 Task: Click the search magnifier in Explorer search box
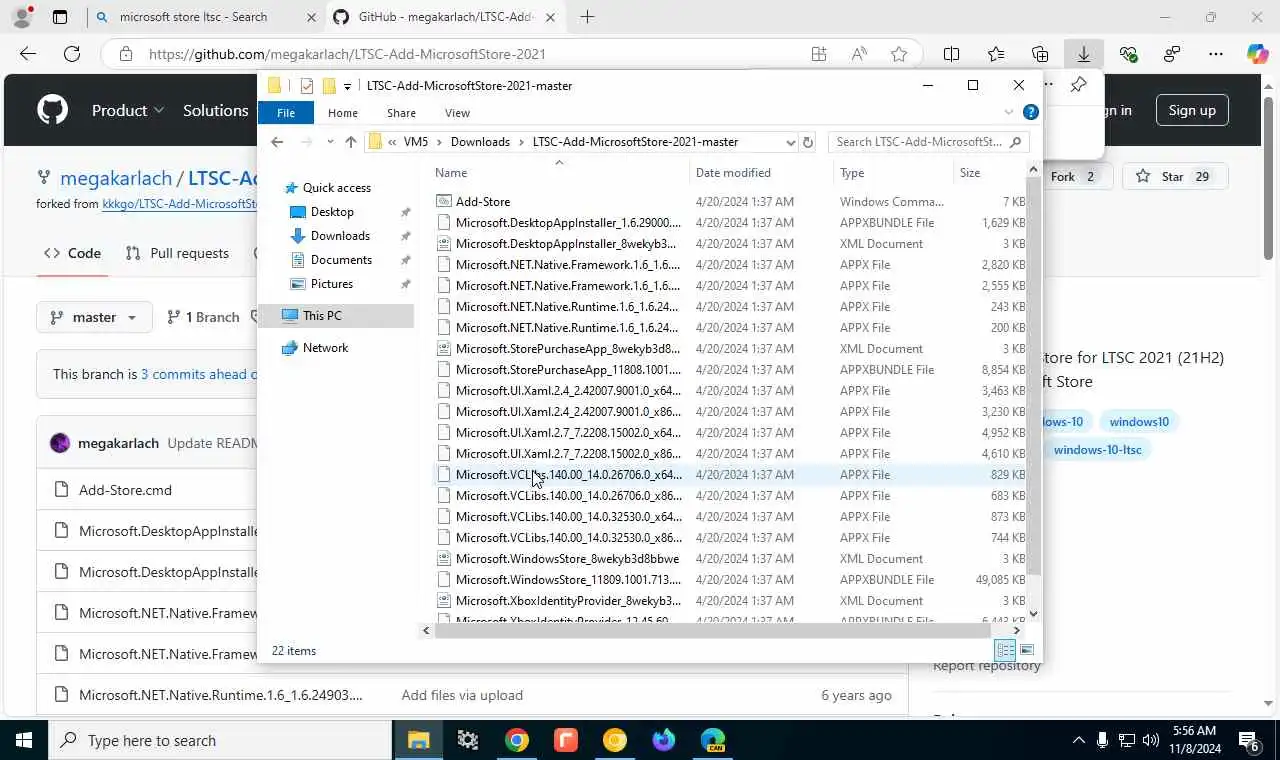(1016, 142)
